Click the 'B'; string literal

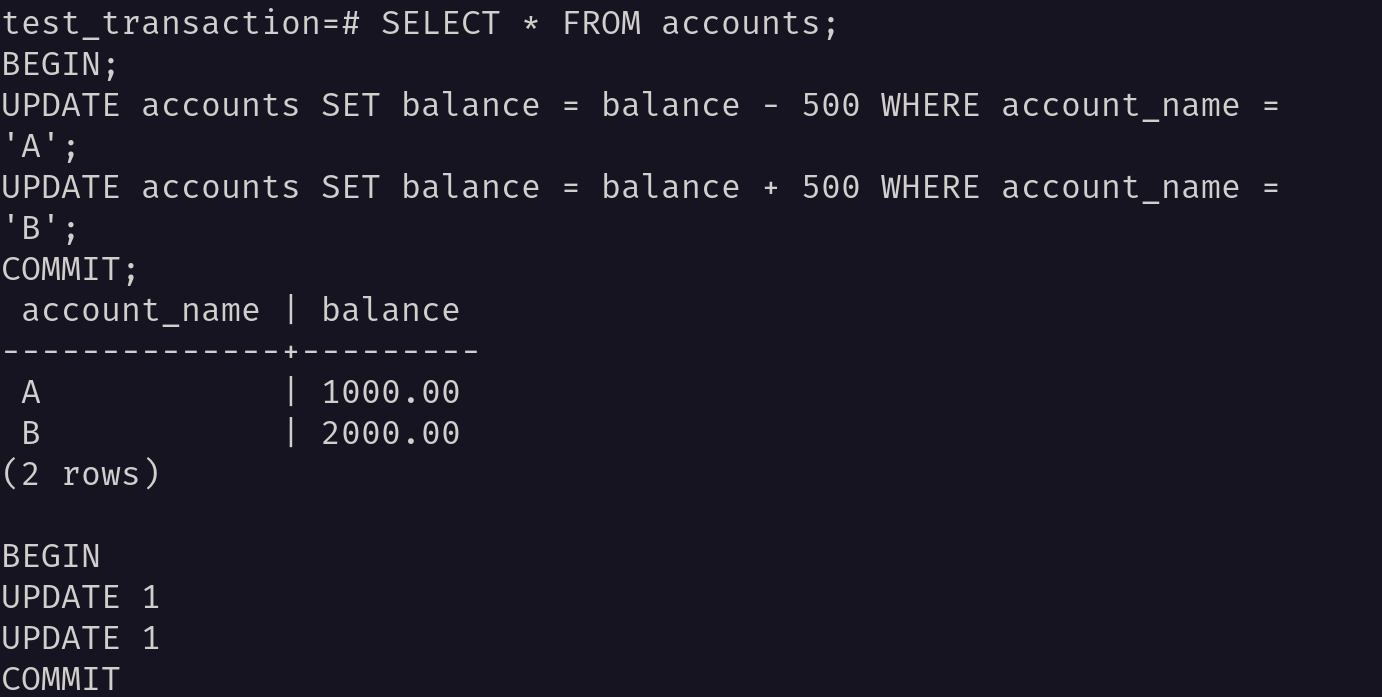point(40,228)
